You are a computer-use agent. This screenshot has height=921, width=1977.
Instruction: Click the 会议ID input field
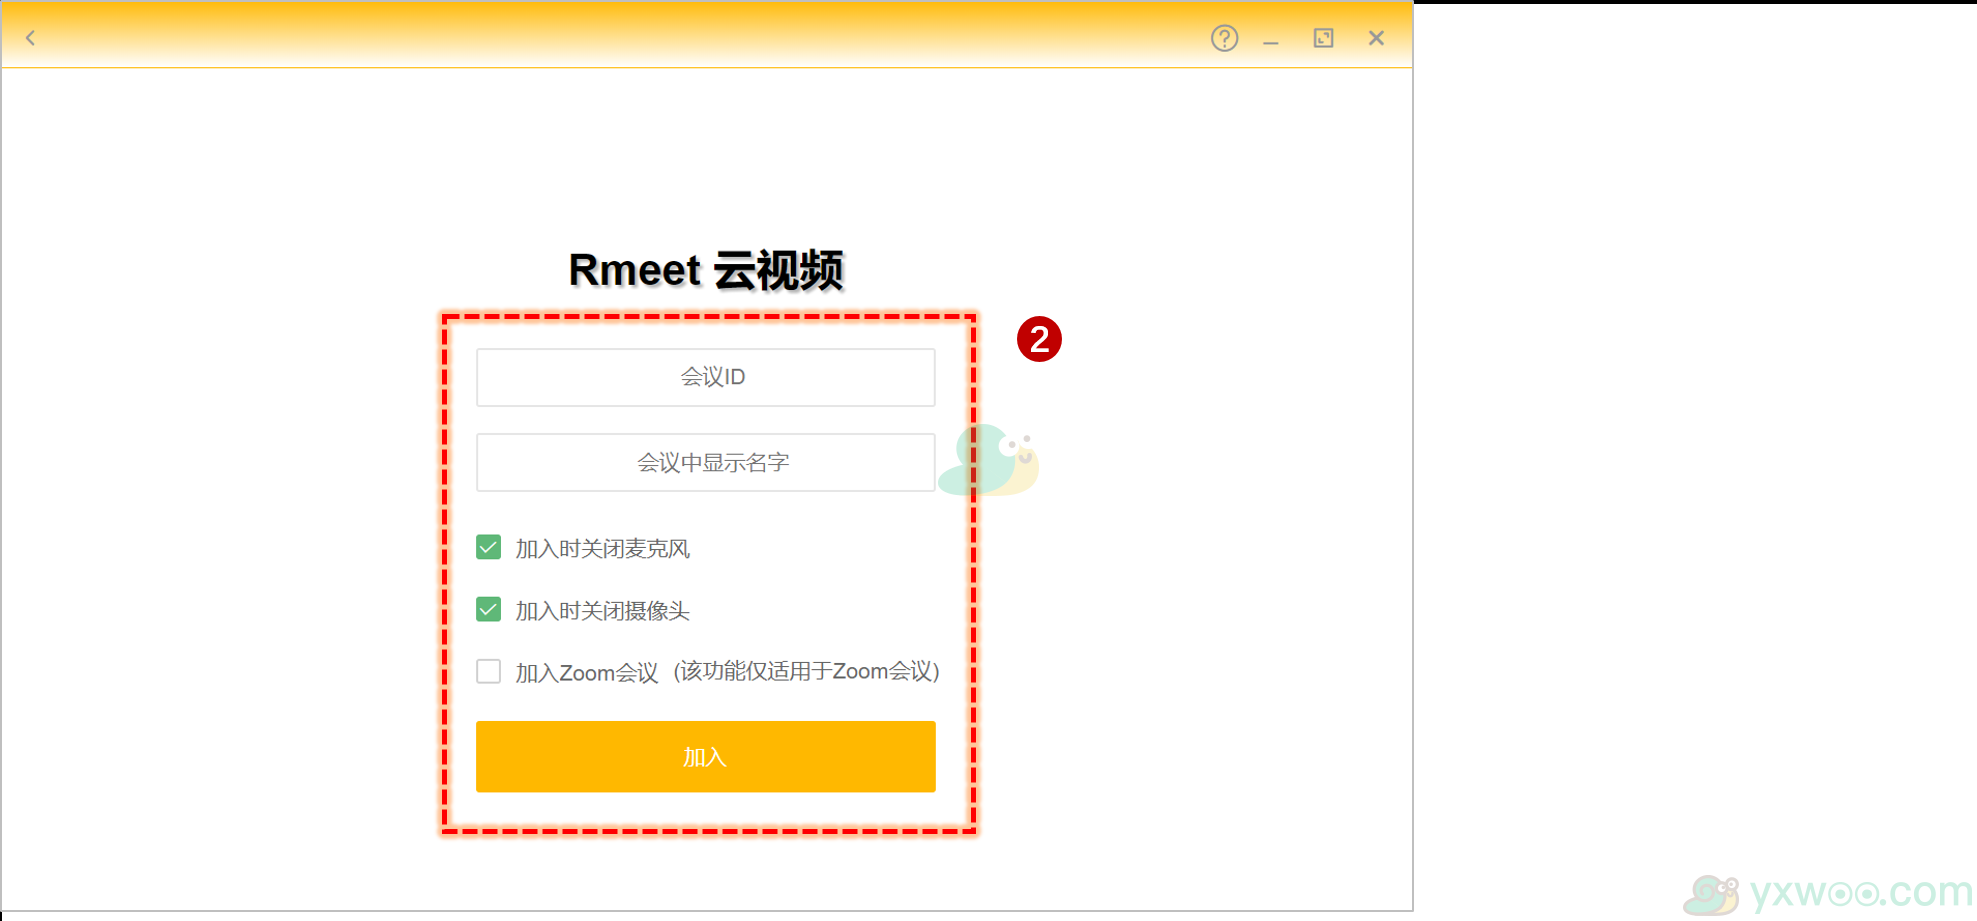[x=706, y=377]
